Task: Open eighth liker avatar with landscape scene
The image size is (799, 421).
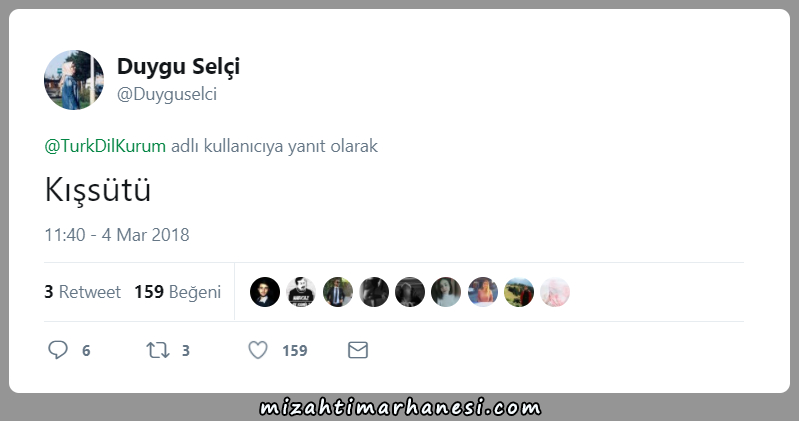Action: click(x=519, y=292)
